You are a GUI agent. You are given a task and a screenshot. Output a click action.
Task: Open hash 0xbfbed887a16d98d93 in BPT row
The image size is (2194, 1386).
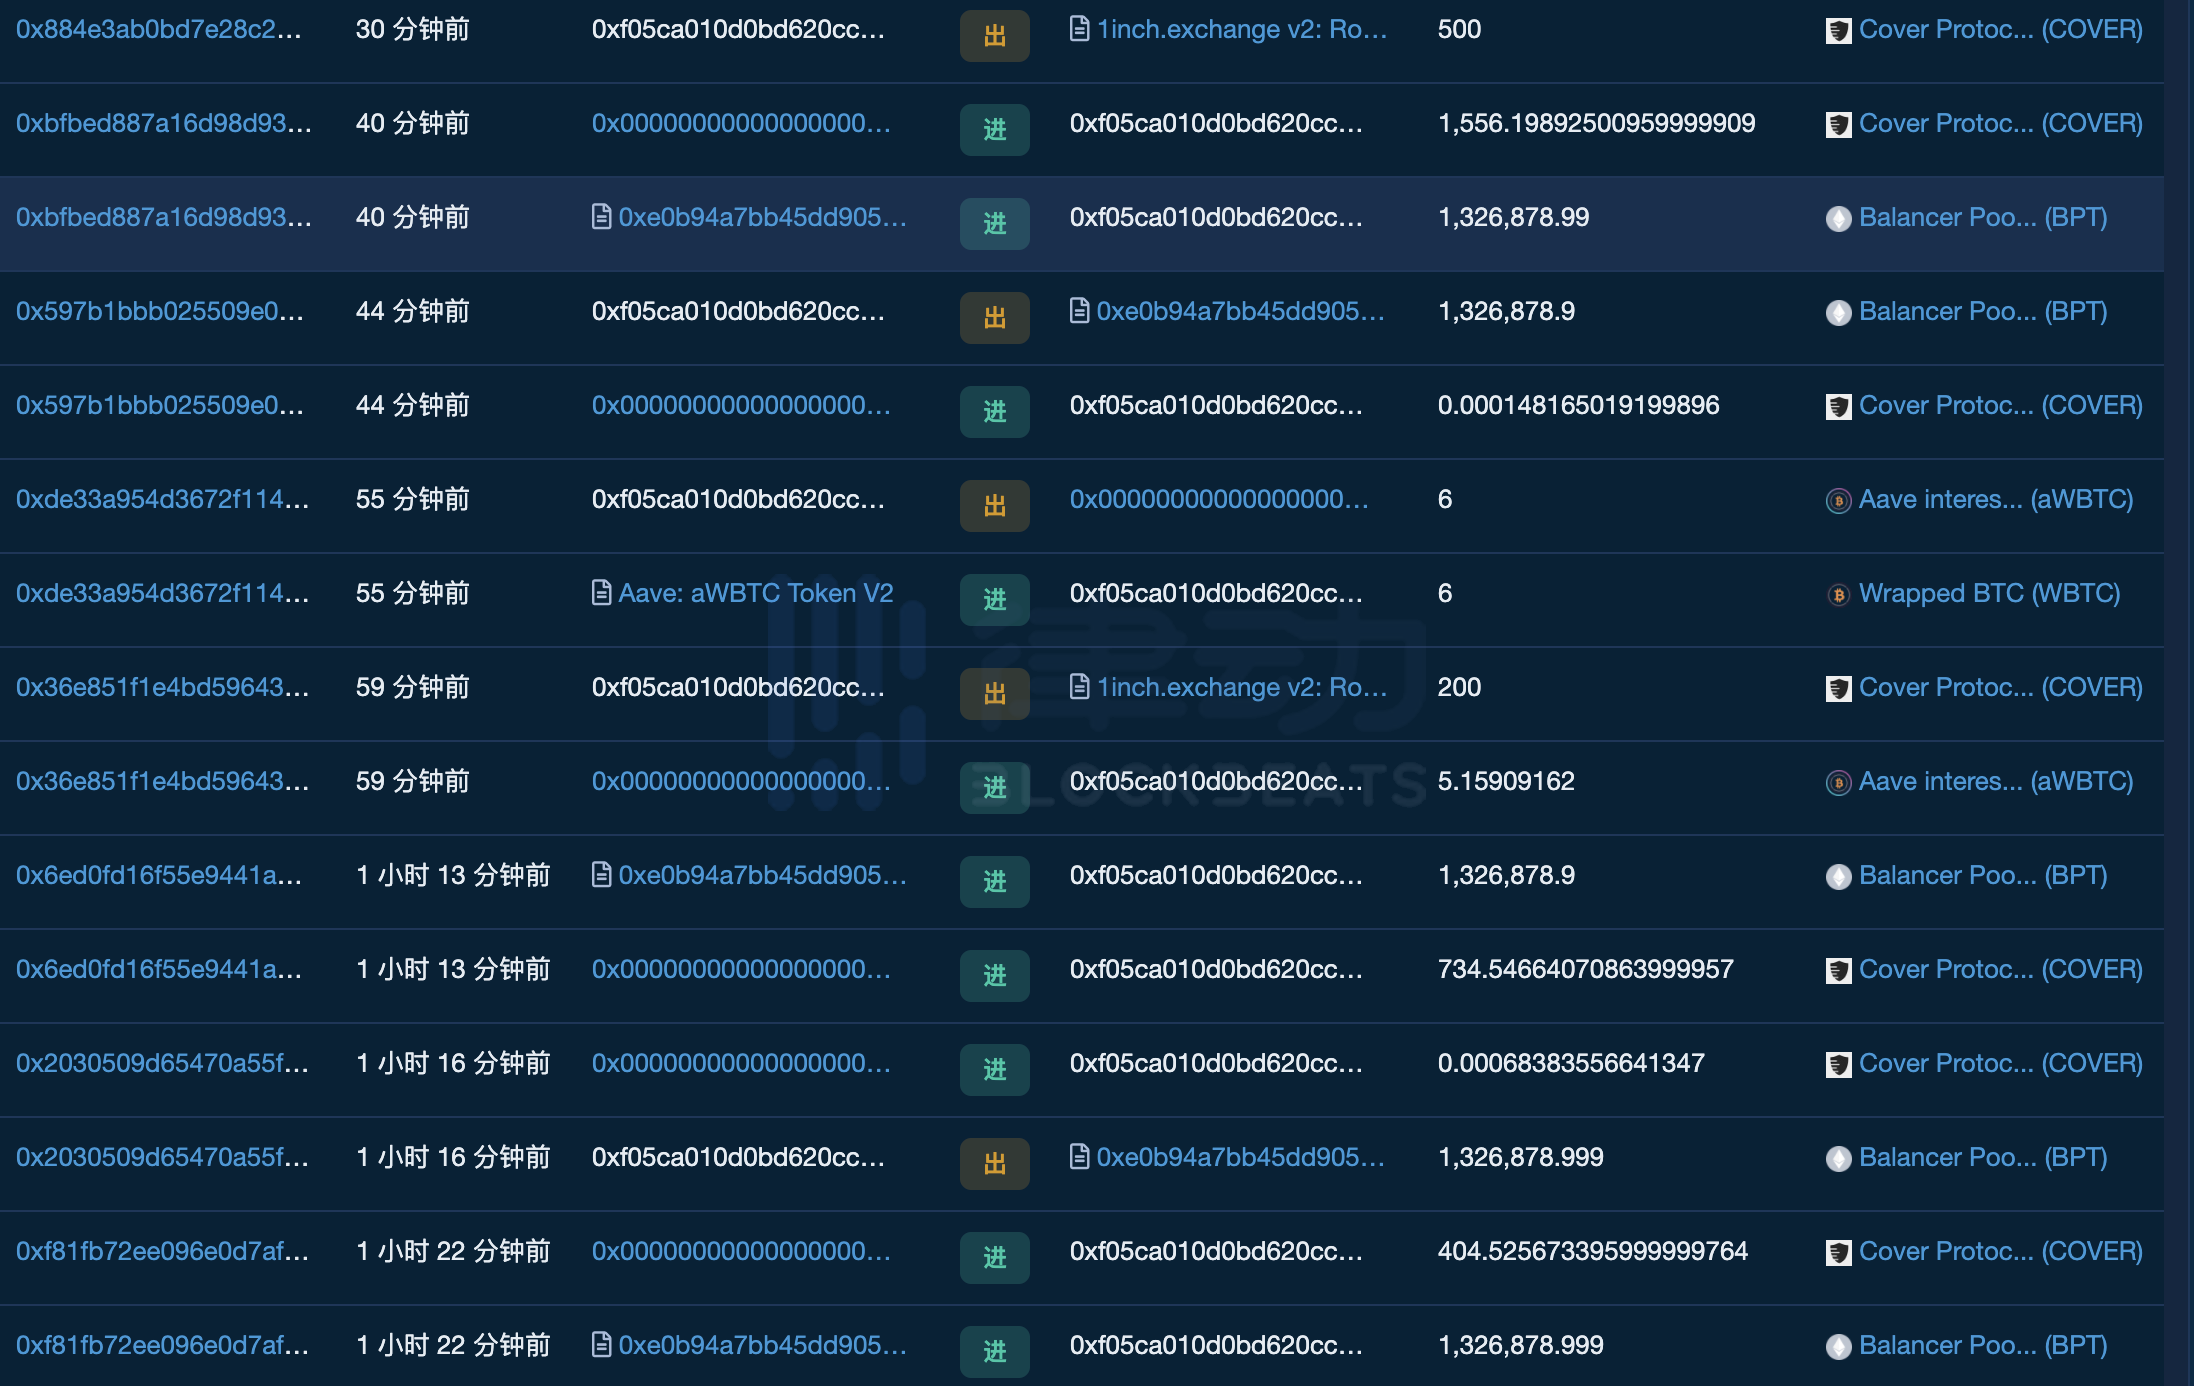coord(163,217)
